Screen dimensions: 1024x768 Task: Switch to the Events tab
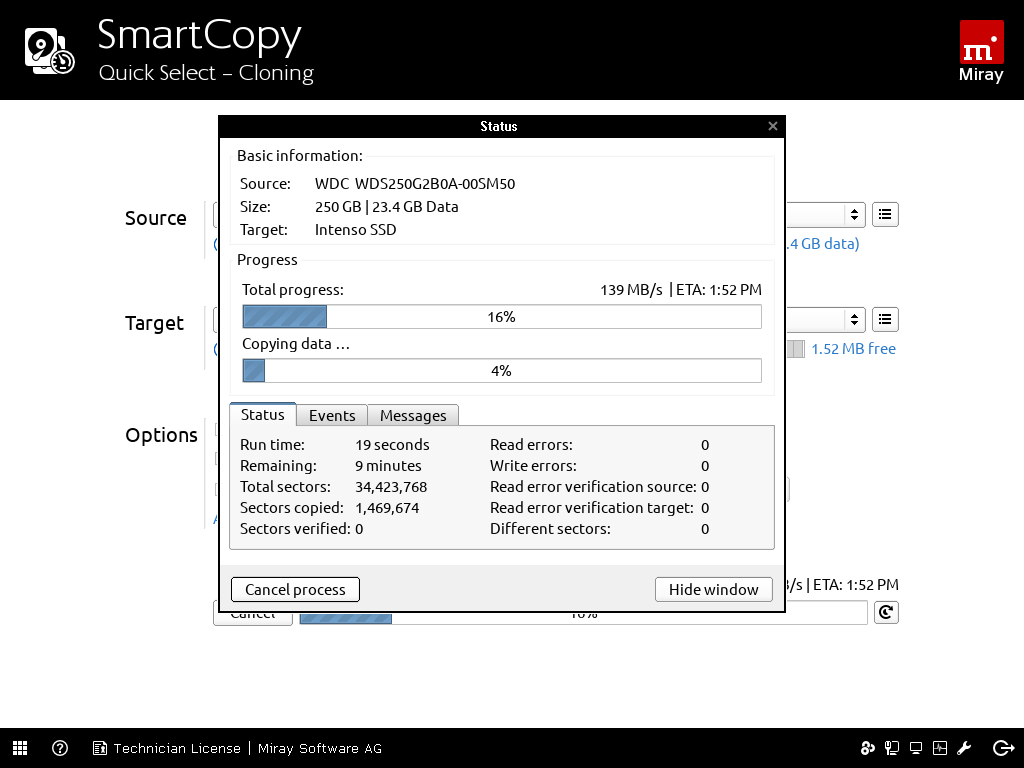pyautogui.click(x=332, y=415)
